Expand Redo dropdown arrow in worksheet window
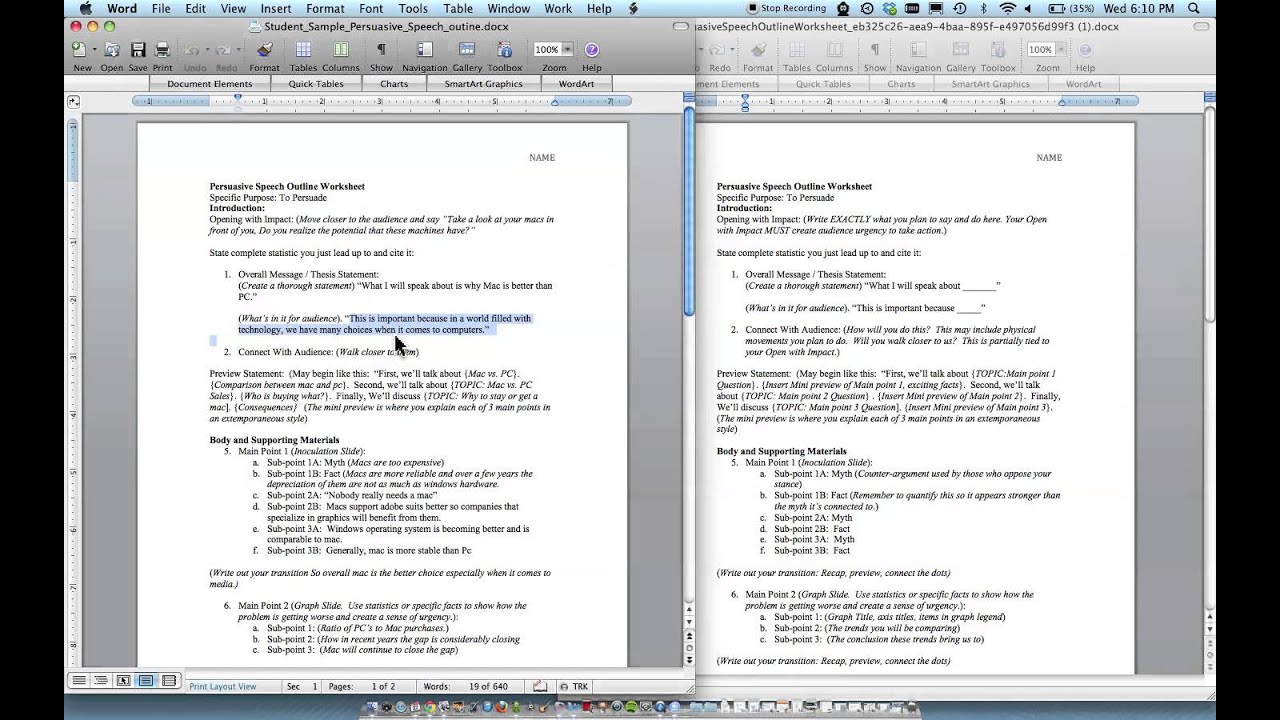The height and width of the screenshot is (720, 1280). 732,50
